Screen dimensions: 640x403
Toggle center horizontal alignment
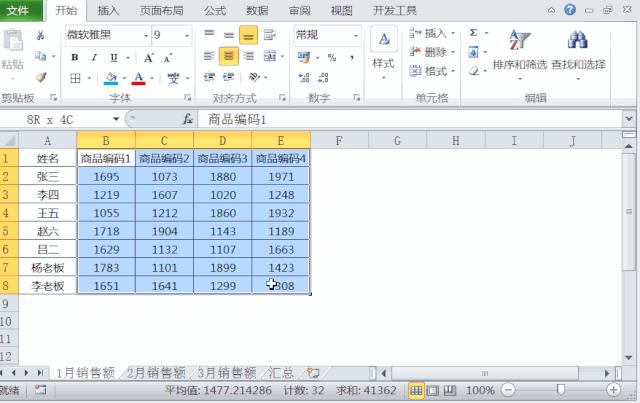click(x=229, y=56)
